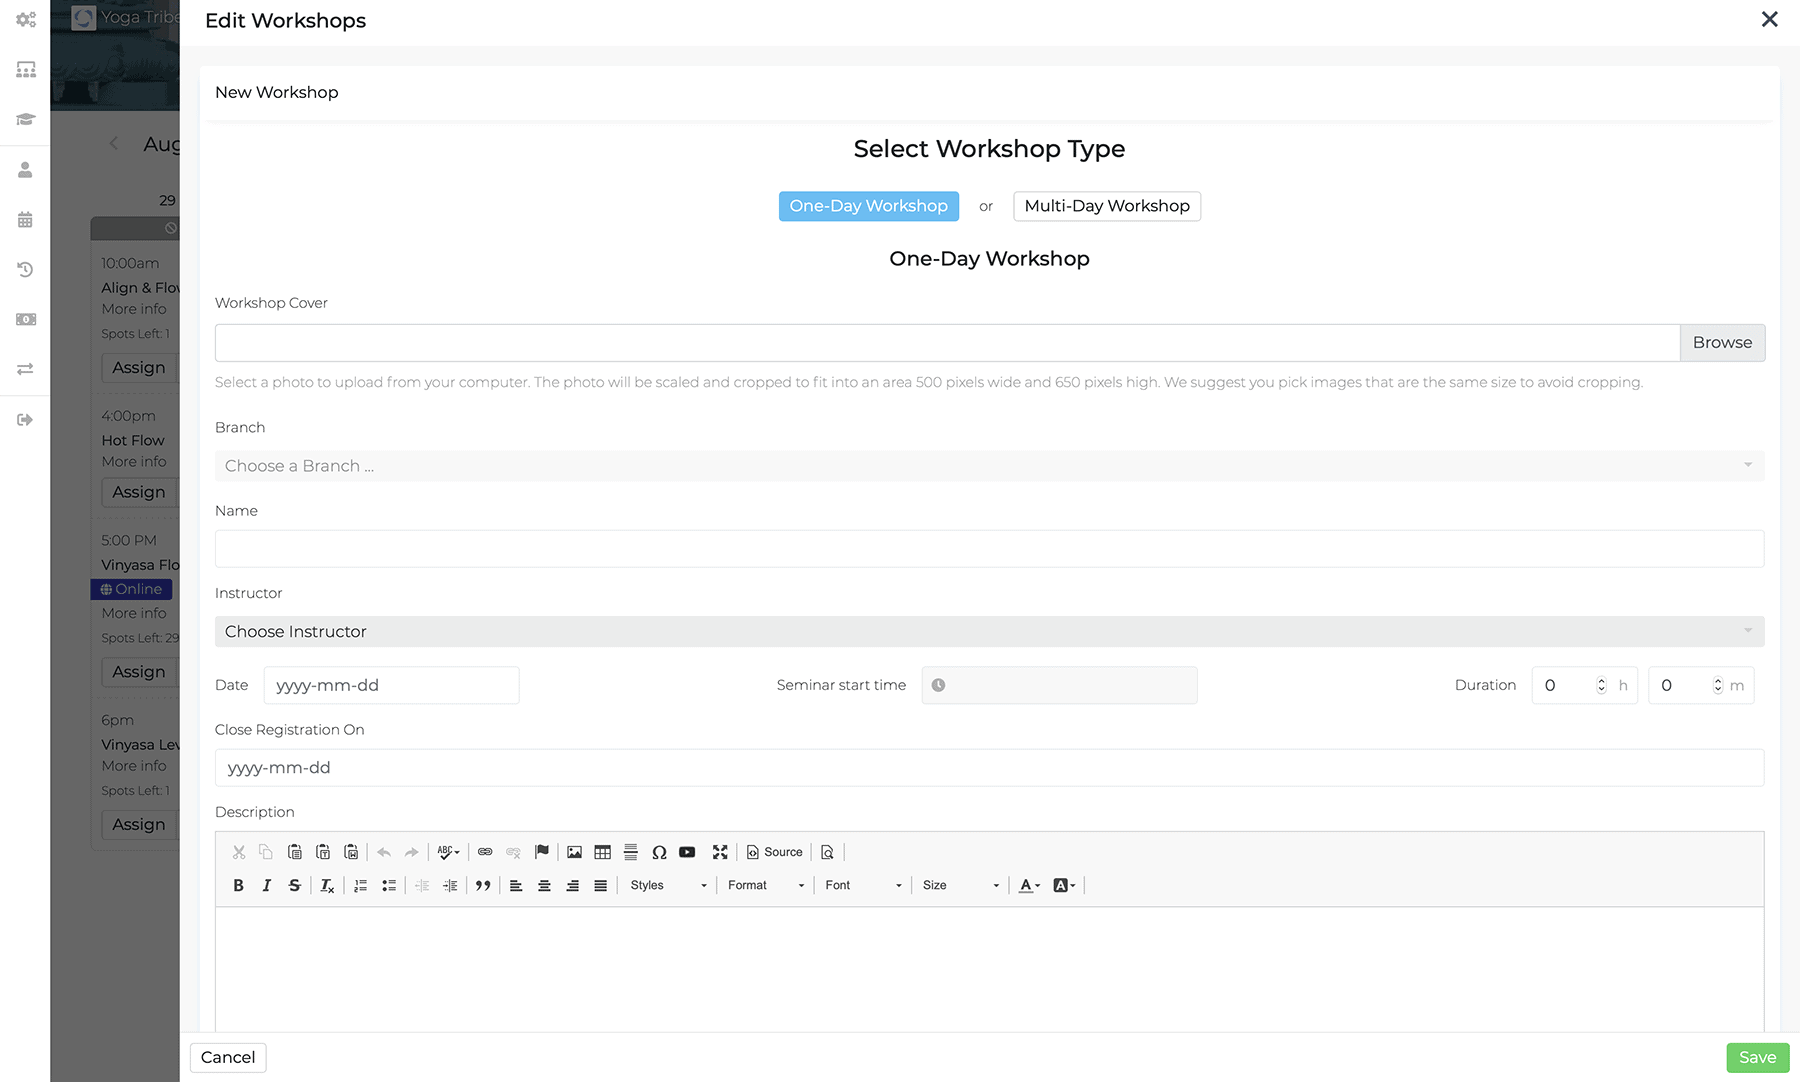
Task: Click the Cancel button
Action: pos(228,1058)
